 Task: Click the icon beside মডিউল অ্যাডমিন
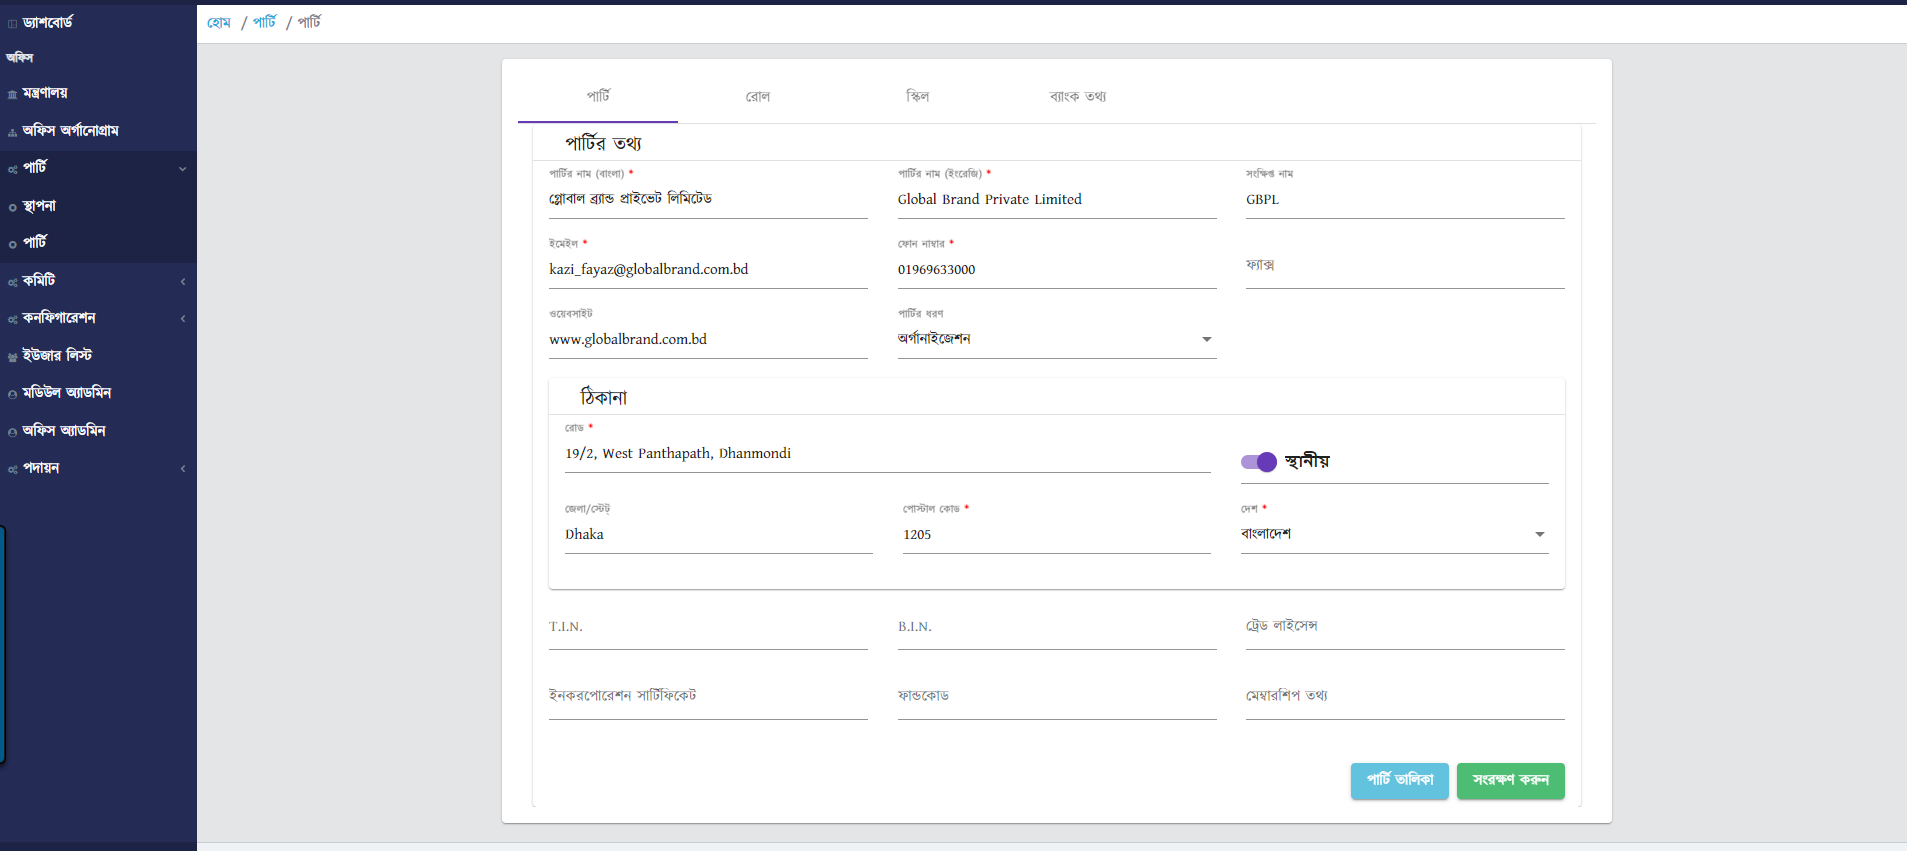pos(12,394)
